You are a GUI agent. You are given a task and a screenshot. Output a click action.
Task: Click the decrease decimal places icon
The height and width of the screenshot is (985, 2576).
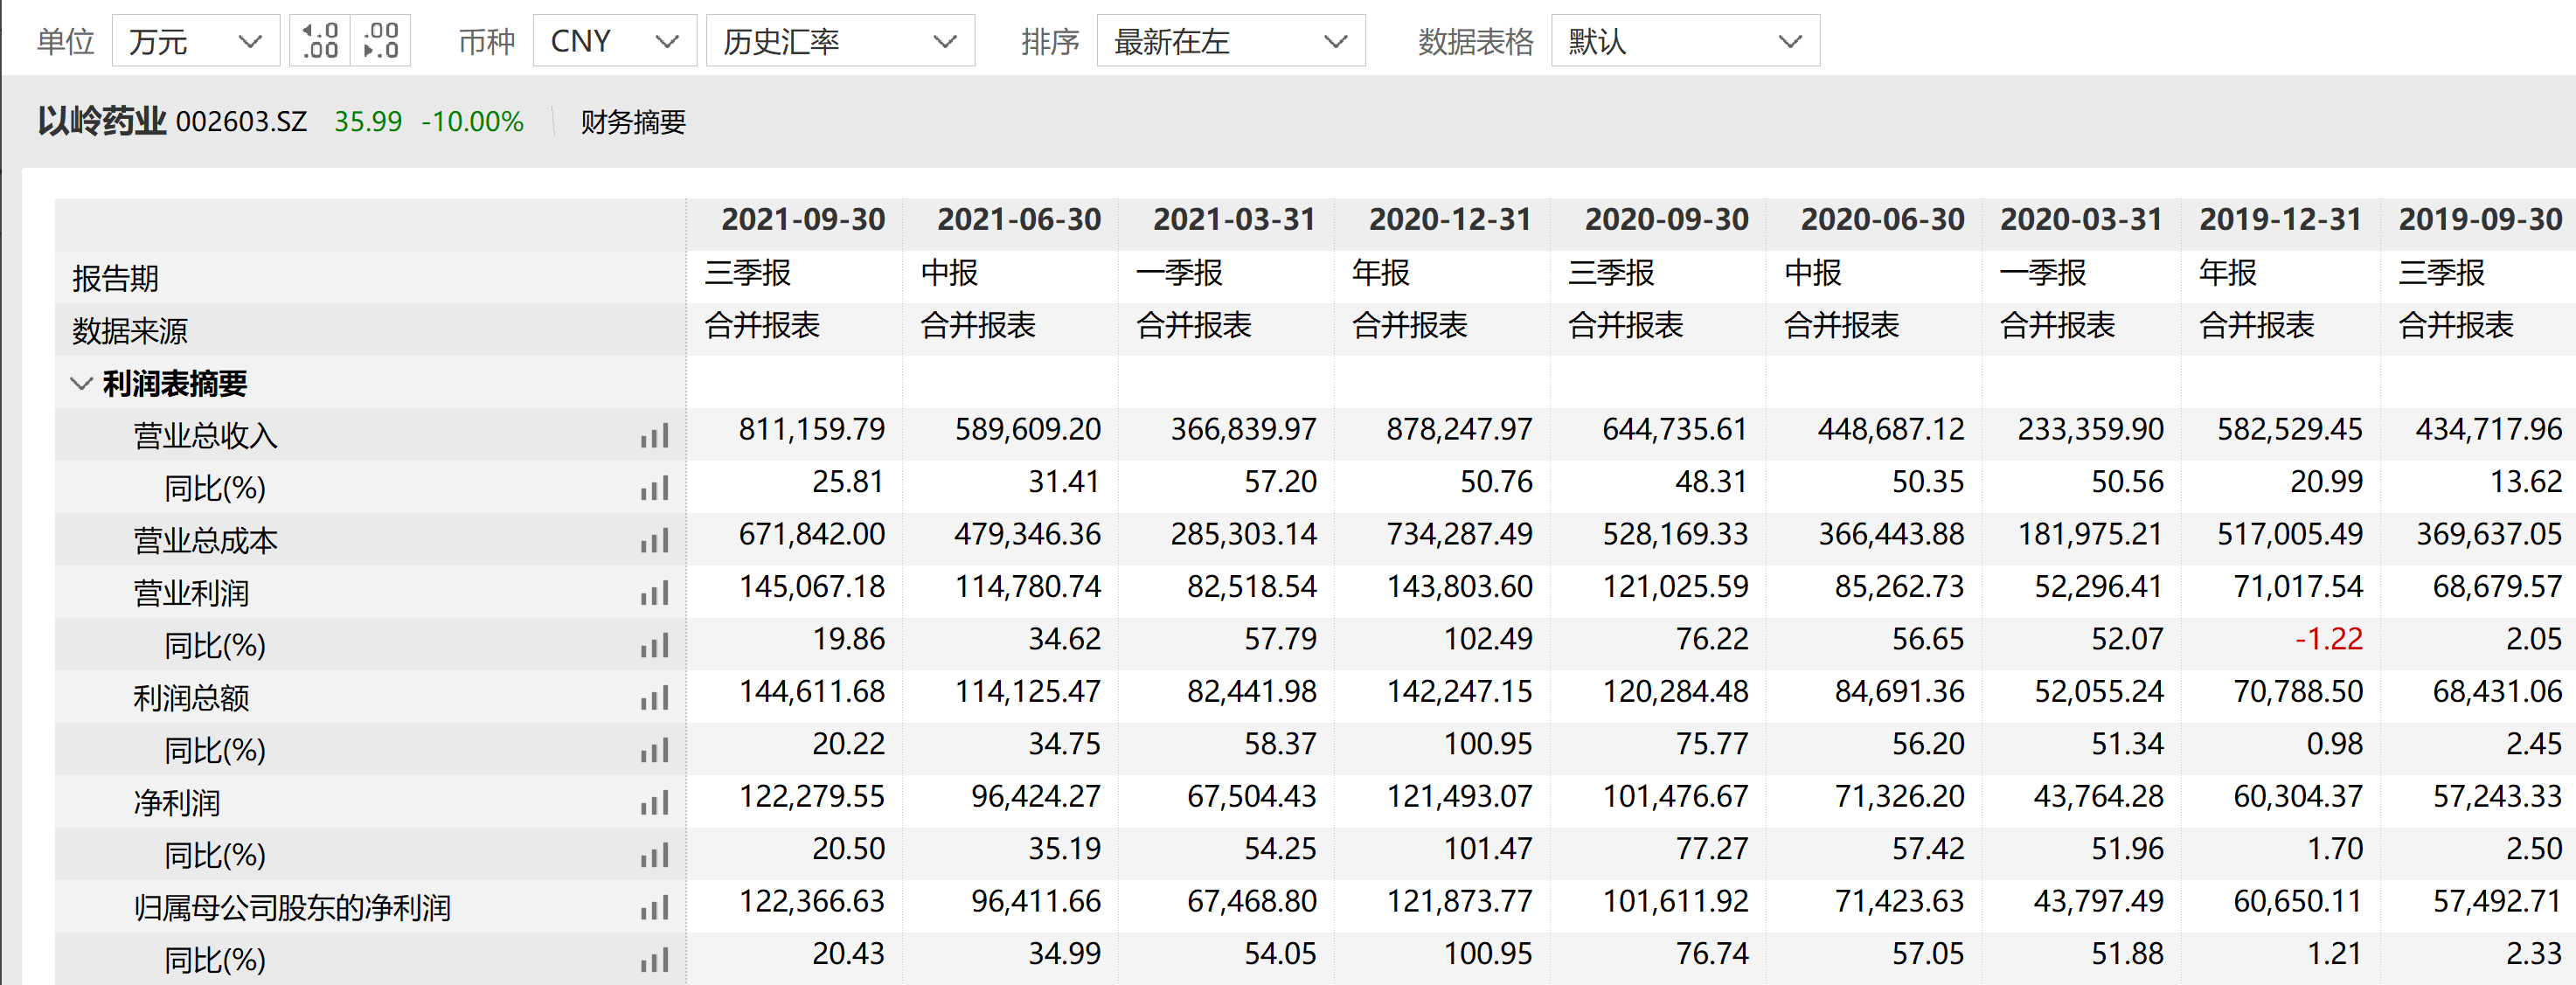381,41
